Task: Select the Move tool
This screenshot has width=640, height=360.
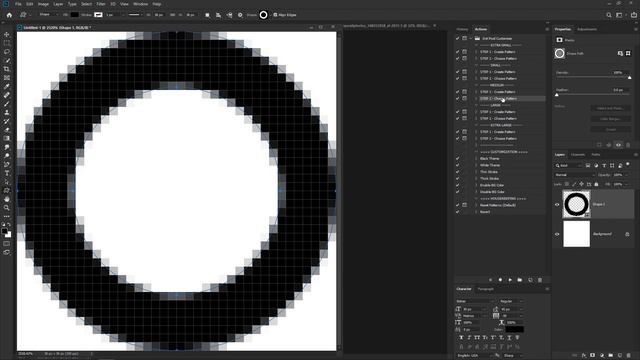Action: point(7,35)
